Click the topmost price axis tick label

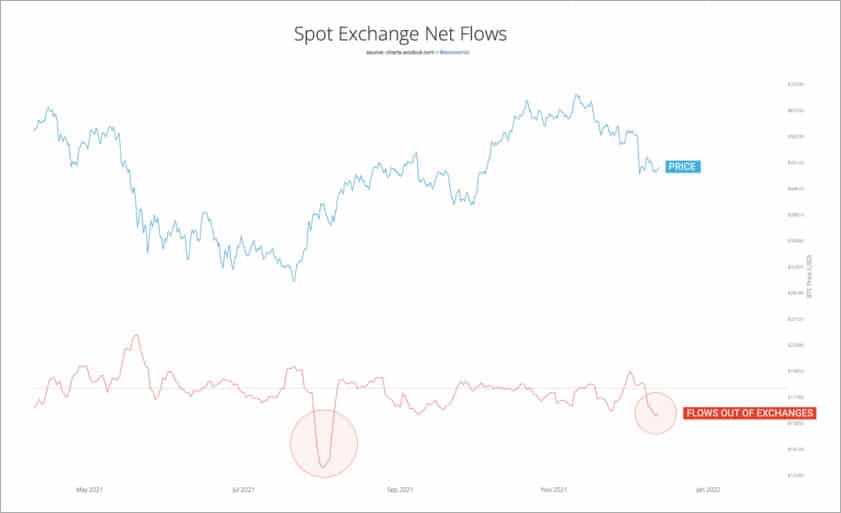[x=796, y=84]
